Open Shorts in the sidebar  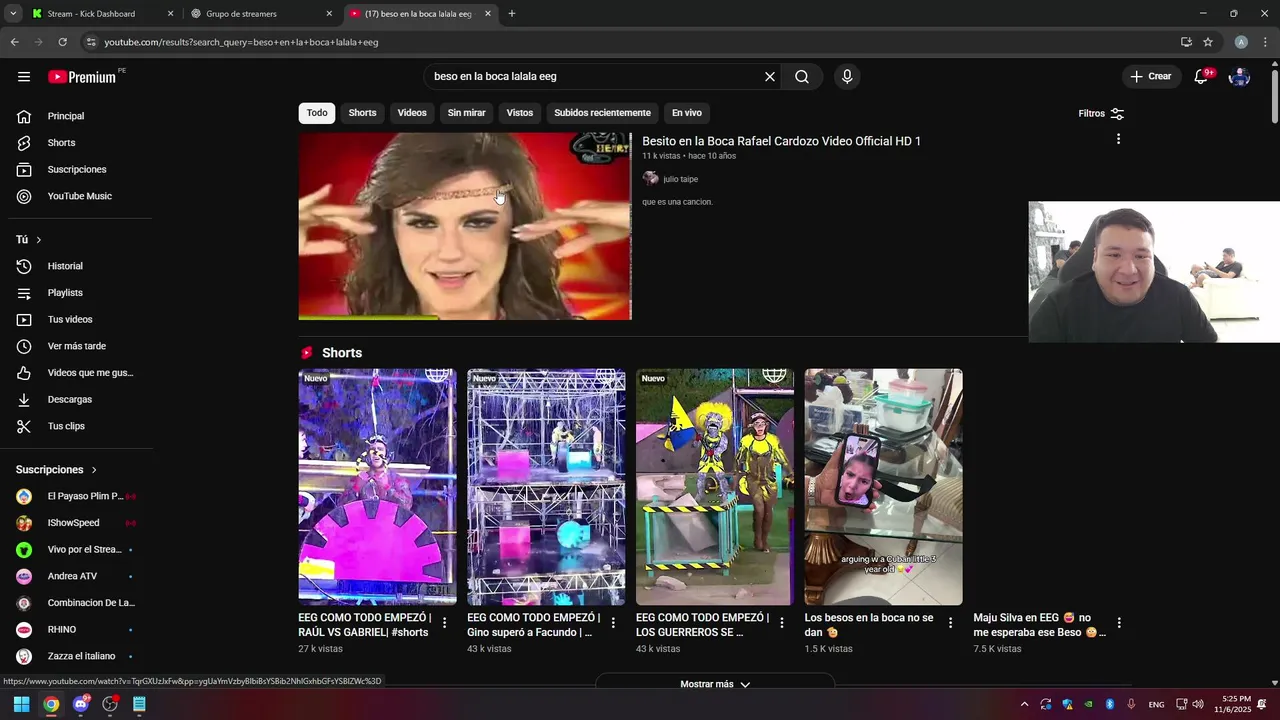point(76,143)
